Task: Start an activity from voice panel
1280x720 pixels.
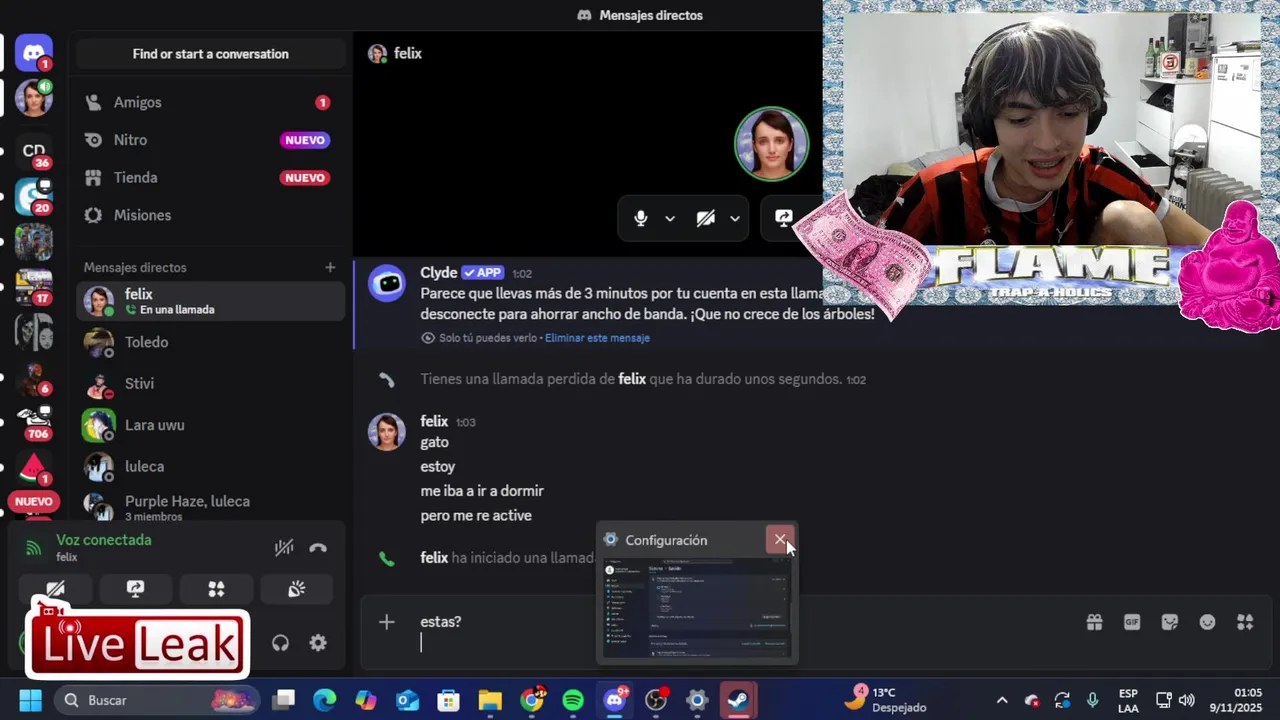Action: (x=216, y=589)
